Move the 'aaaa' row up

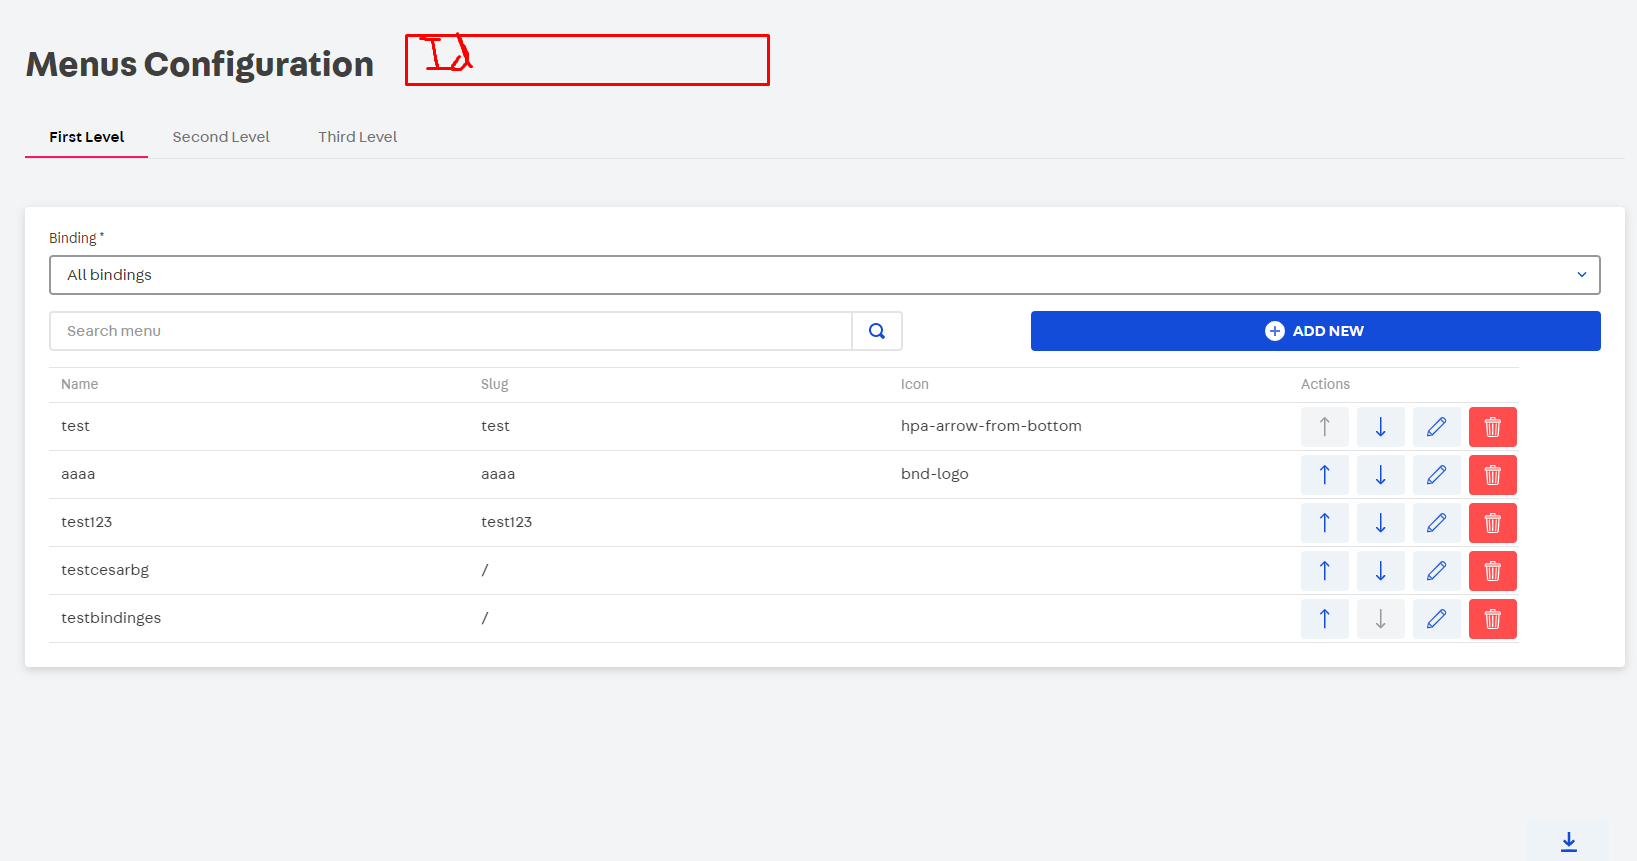coord(1325,475)
